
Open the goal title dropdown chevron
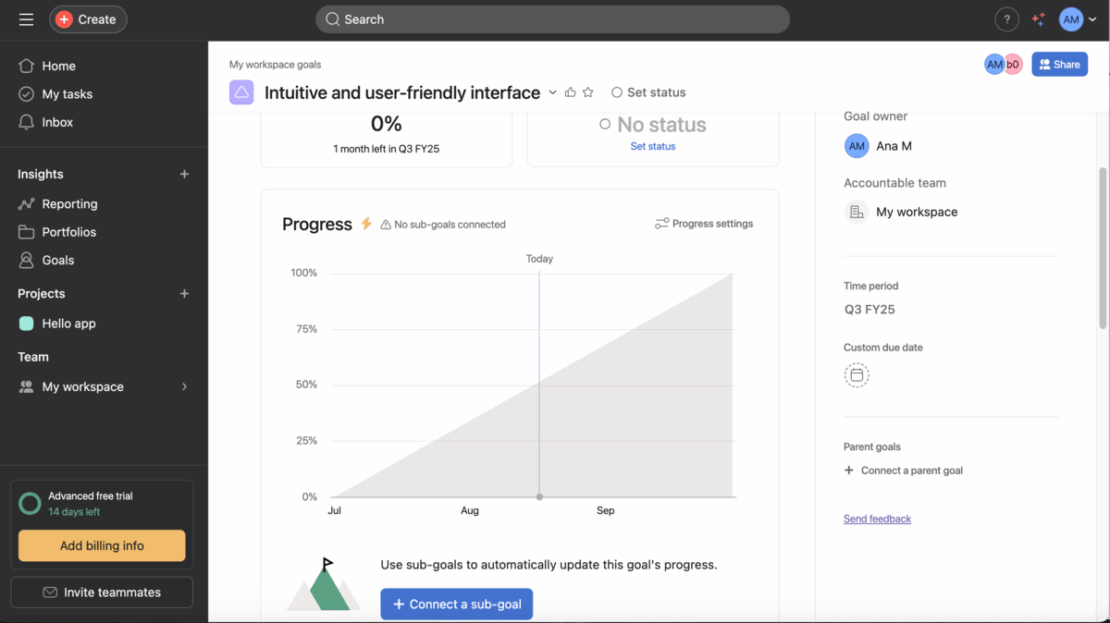click(552, 92)
